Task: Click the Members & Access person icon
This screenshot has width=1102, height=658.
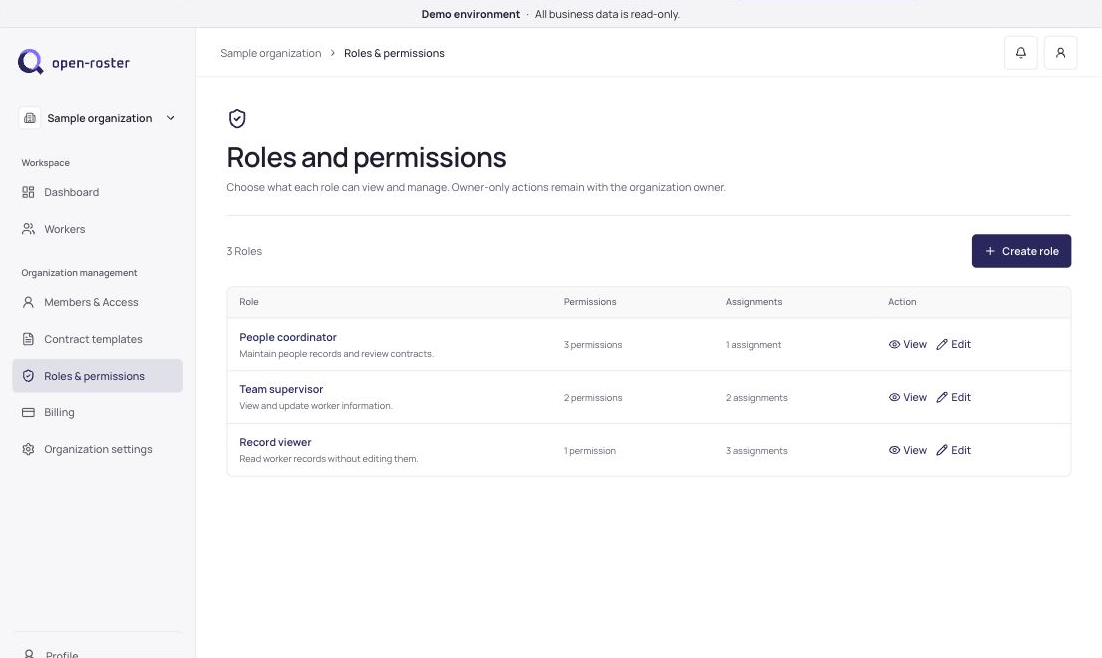Action: point(28,302)
